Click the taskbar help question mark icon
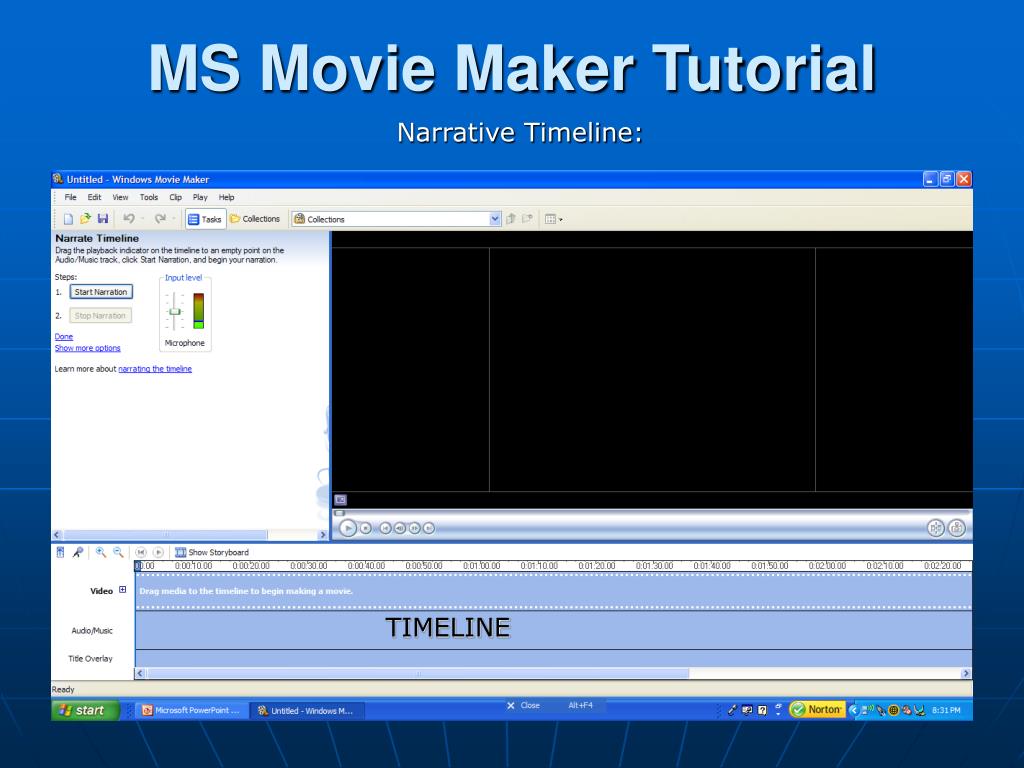This screenshot has width=1024, height=768. [x=762, y=711]
